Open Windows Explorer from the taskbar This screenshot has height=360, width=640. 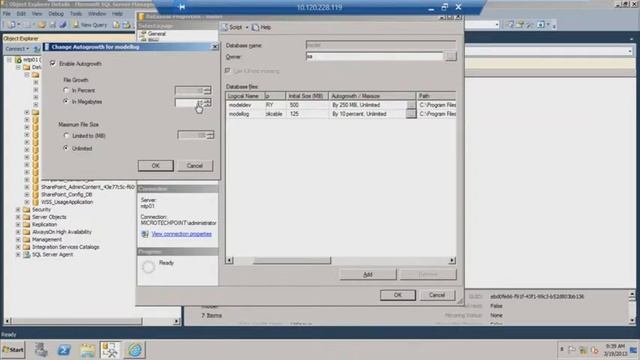click(x=87, y=350)
